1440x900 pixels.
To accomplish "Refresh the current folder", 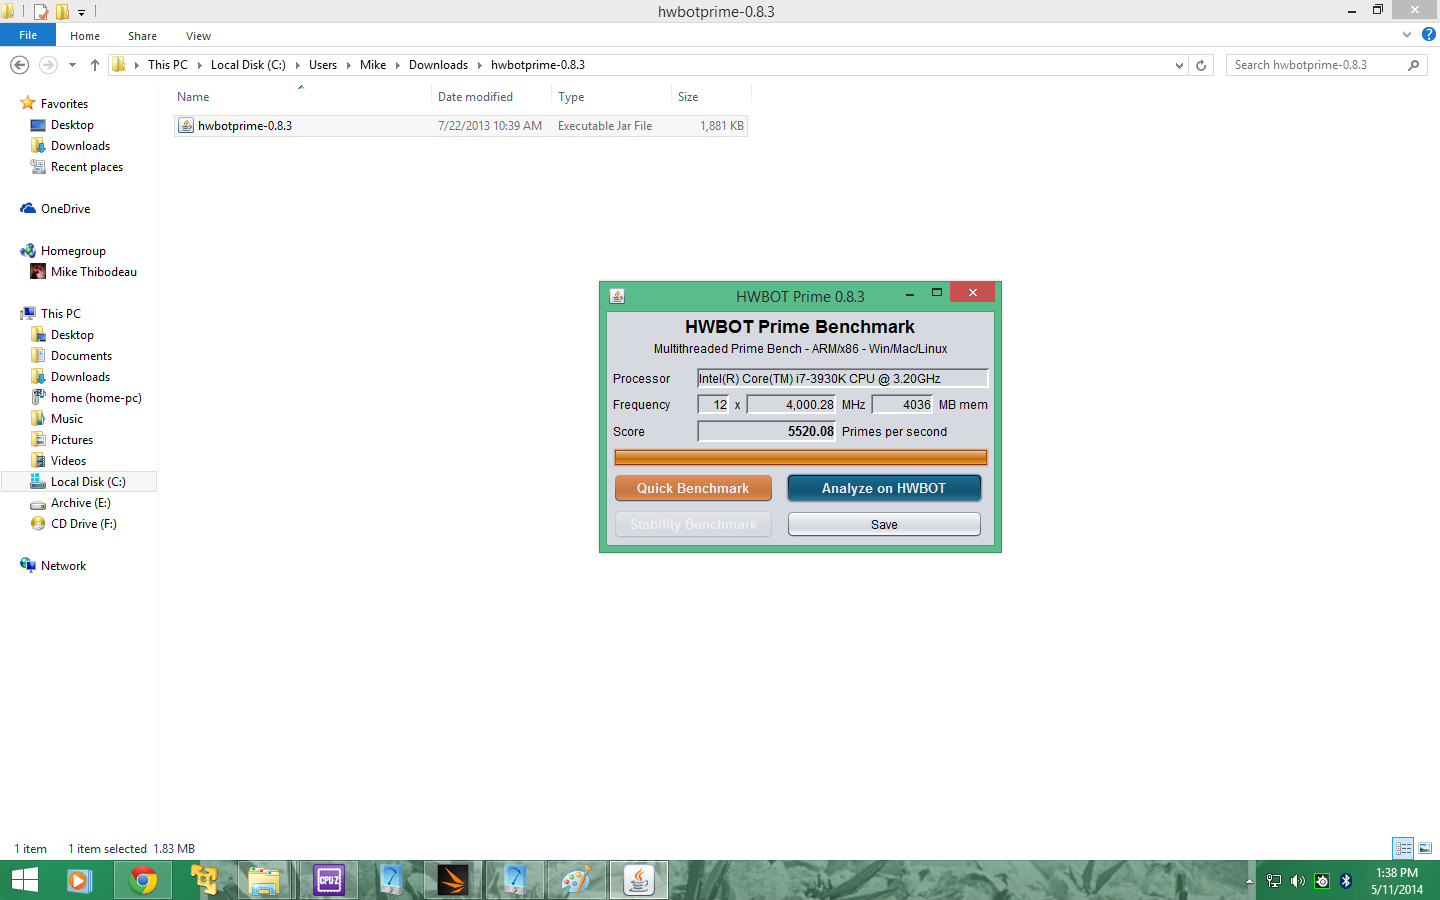I will point(1201,65).
